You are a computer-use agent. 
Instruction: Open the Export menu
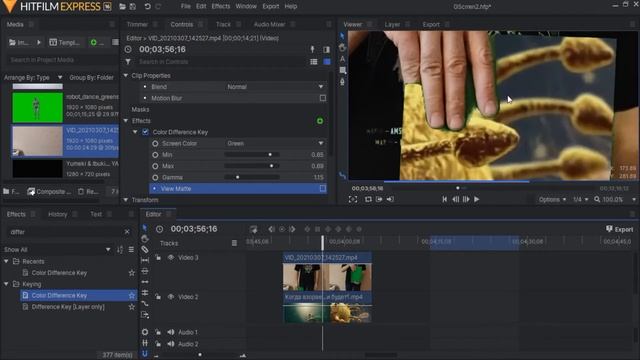(x=271, y=7)
